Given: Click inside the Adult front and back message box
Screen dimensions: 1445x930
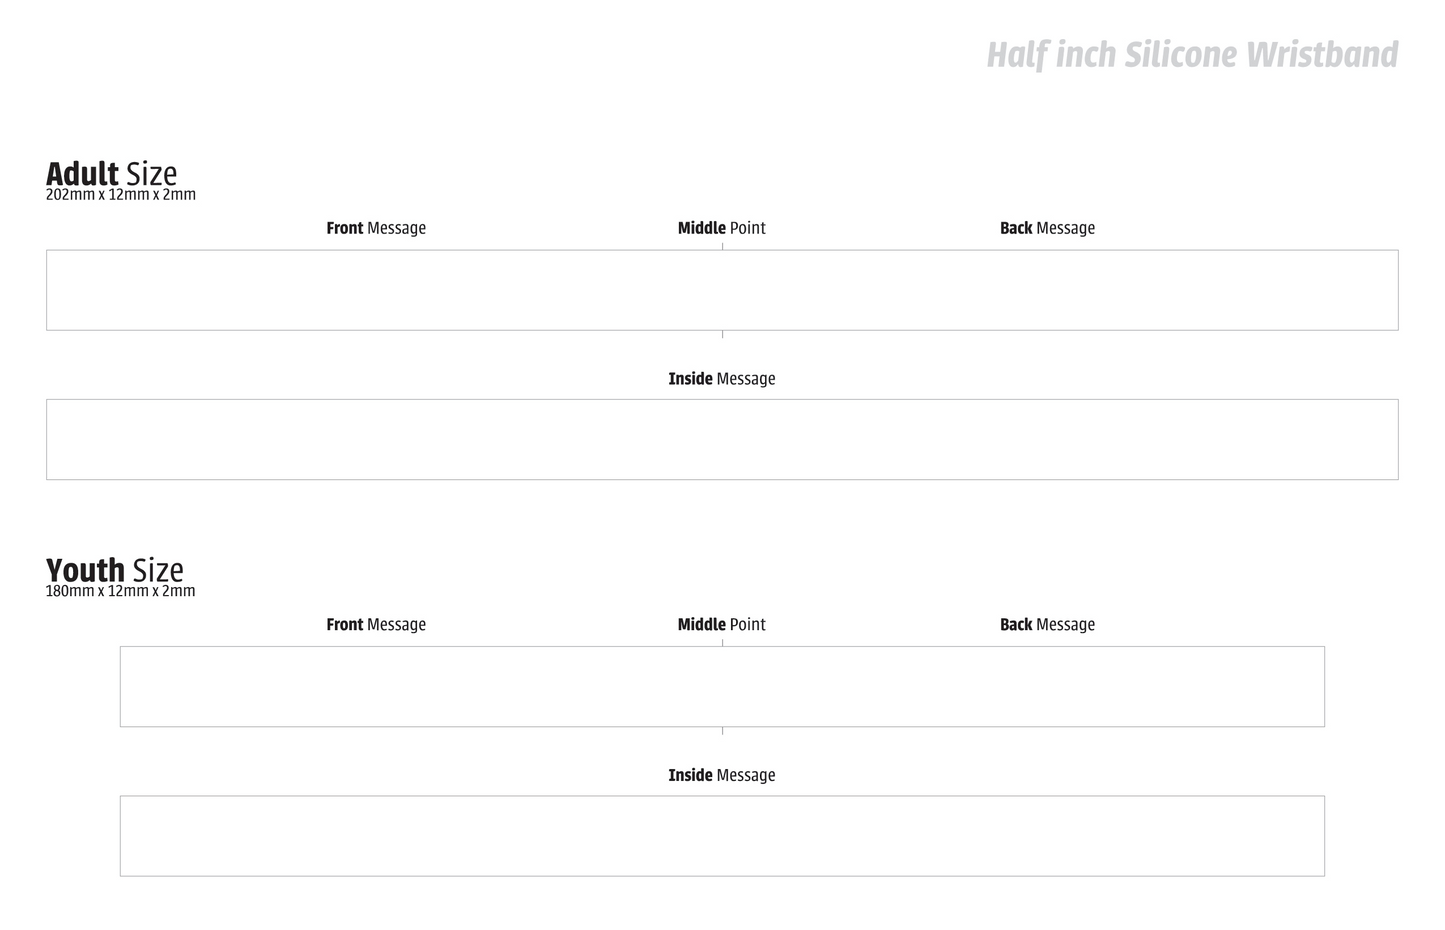Looking at the screenshot, I should coord(722,290).
